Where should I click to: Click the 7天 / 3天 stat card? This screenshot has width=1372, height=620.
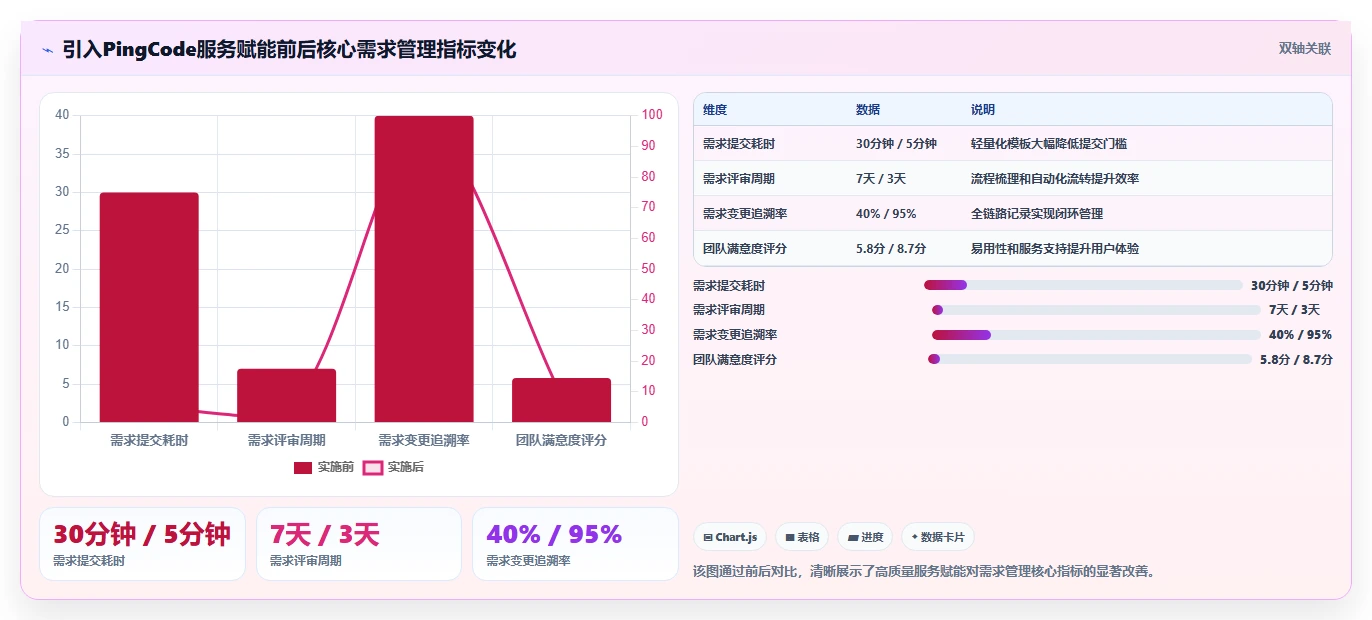coord(359,544)
